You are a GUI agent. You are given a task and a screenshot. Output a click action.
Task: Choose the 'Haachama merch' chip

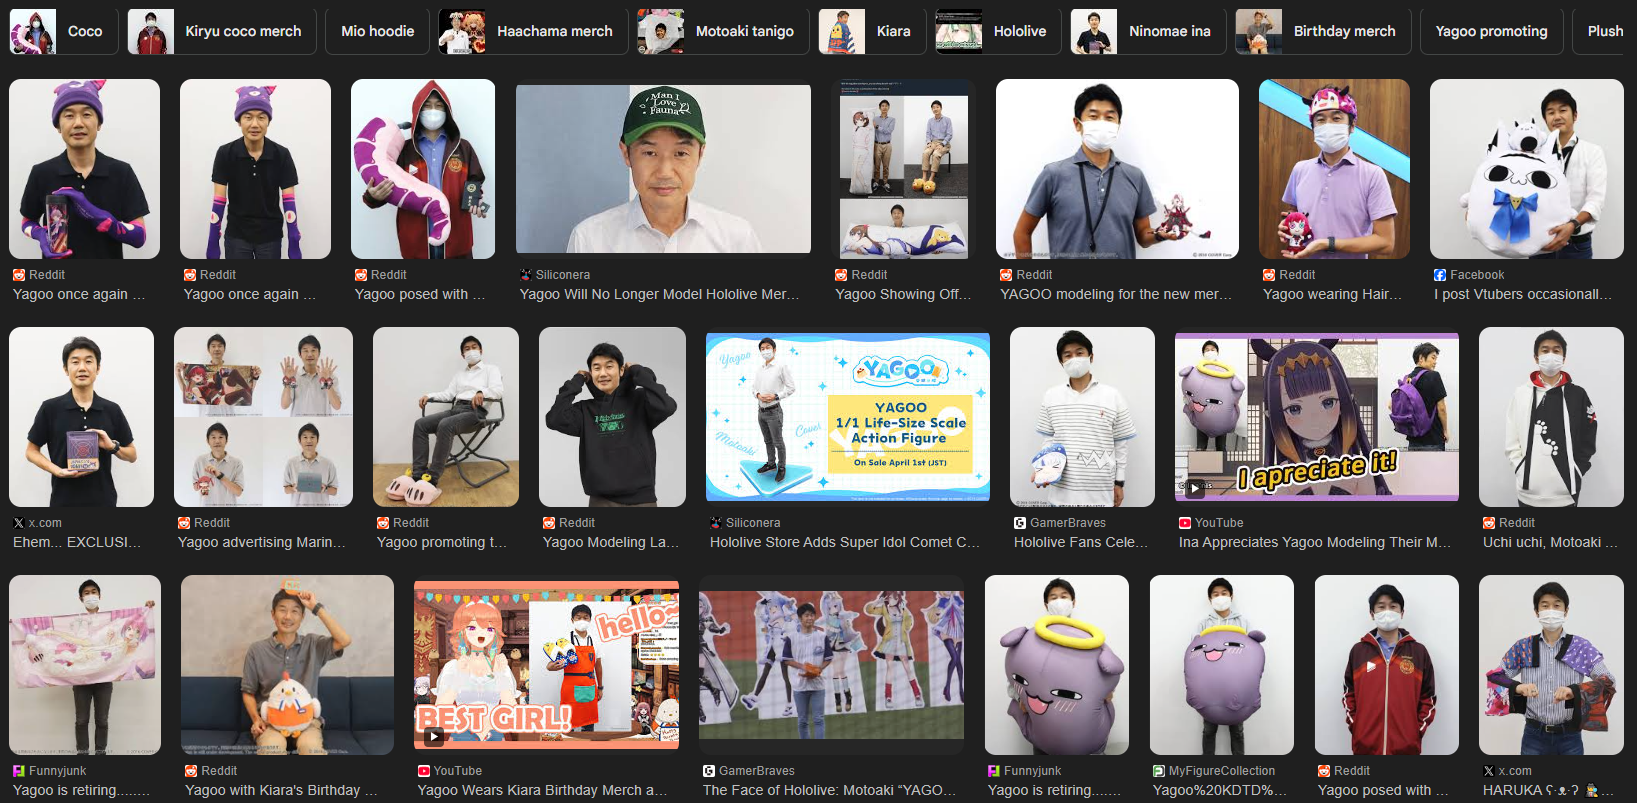click(533, 31)
